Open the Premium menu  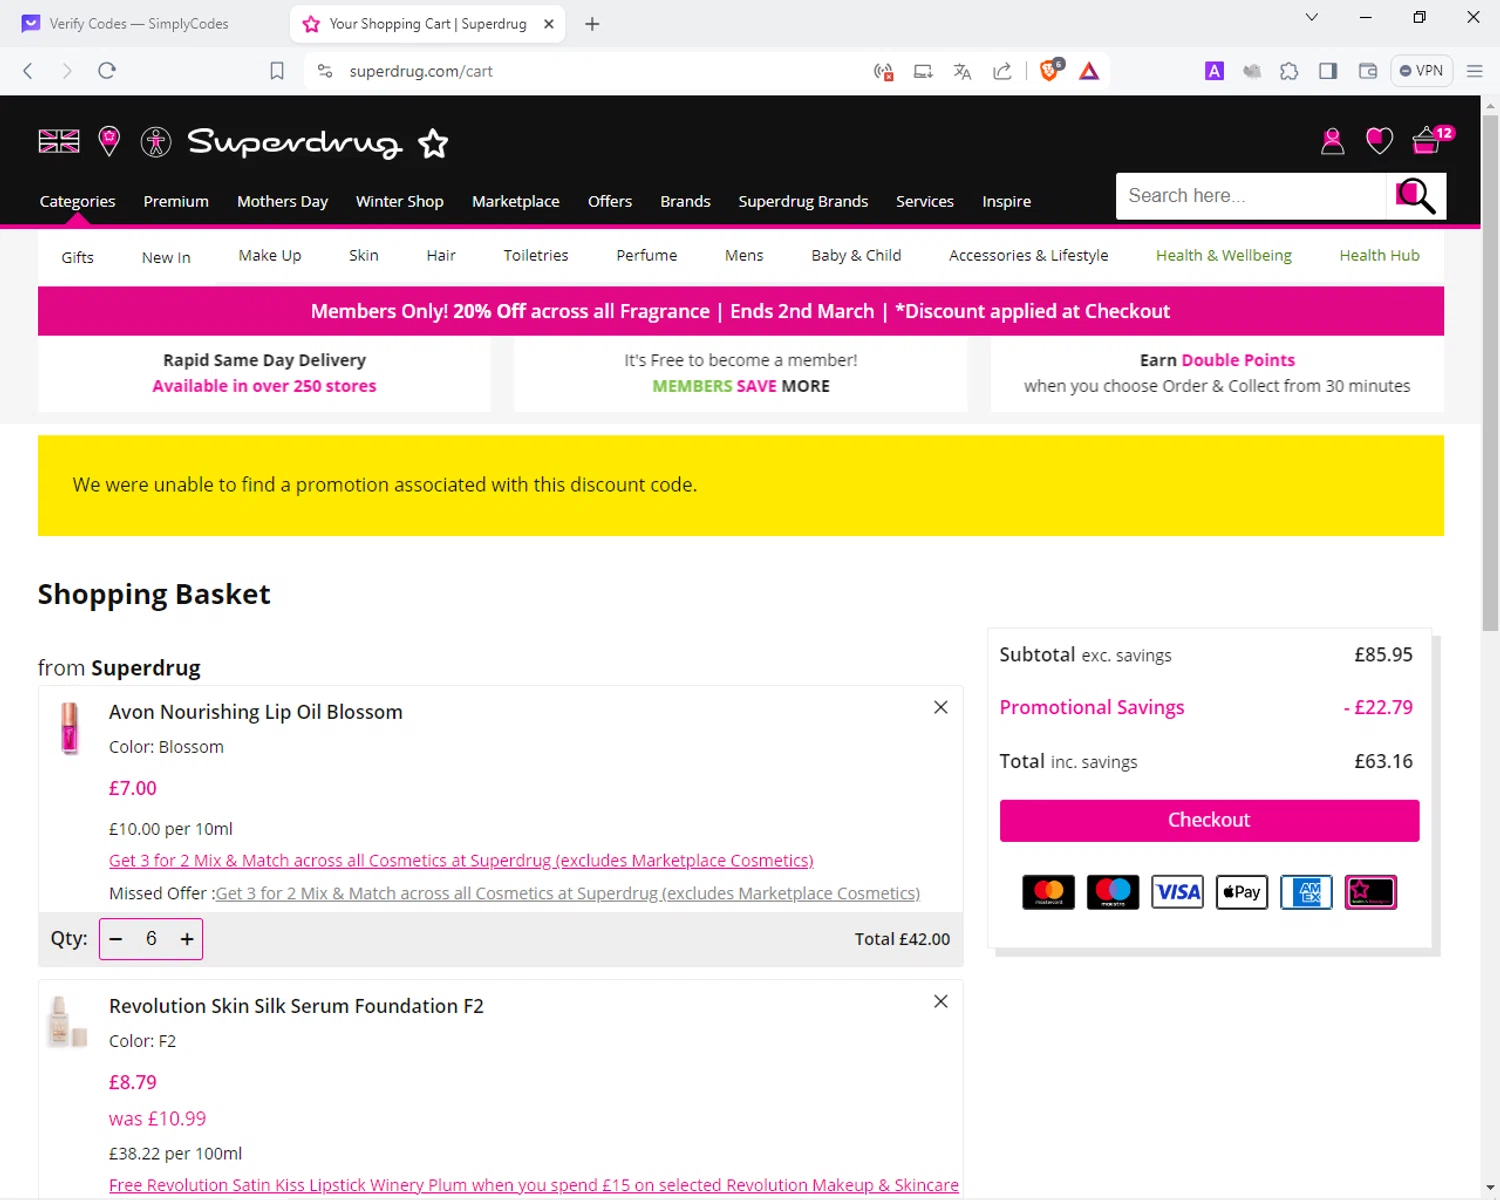click(x=176, y=201)
